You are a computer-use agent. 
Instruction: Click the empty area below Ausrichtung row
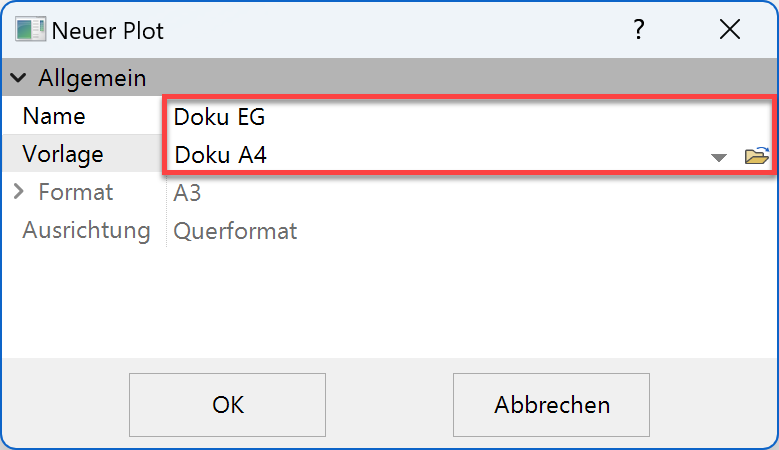pos(389,300)
